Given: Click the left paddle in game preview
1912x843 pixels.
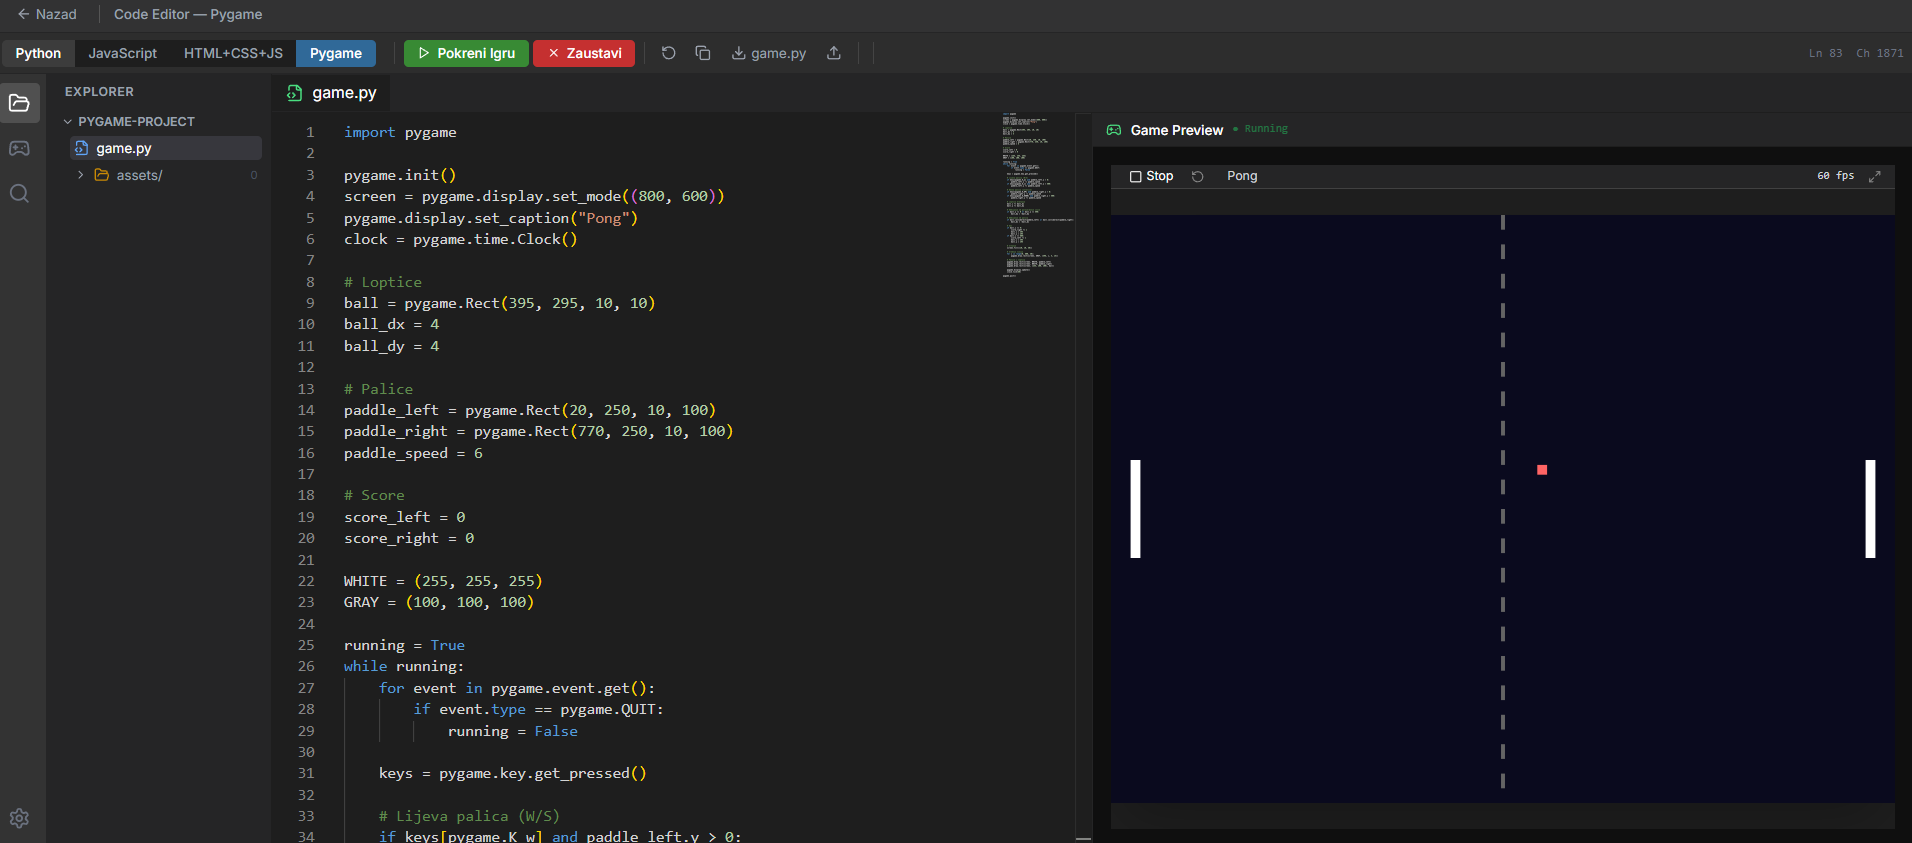Looking at the screenshot, I should 1135,508.
